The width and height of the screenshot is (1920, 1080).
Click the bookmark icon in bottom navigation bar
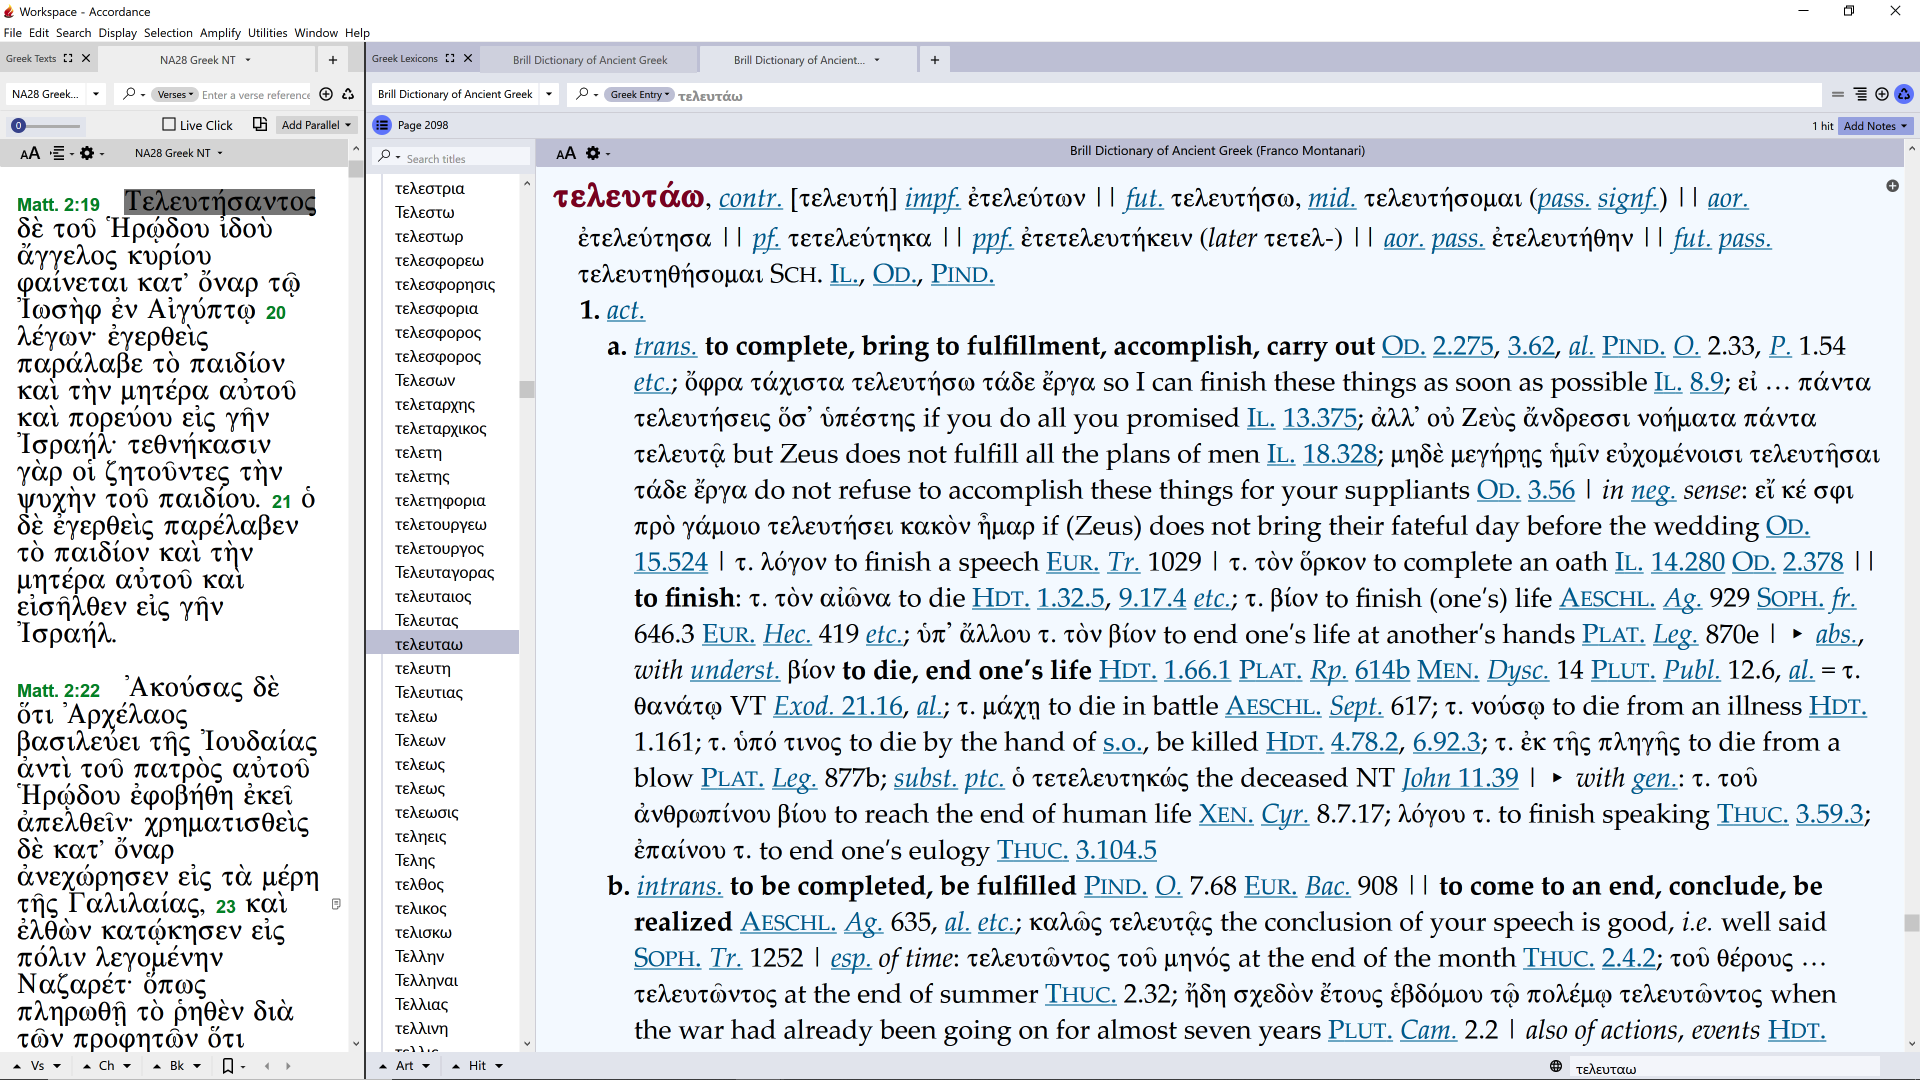[228, 1066]
